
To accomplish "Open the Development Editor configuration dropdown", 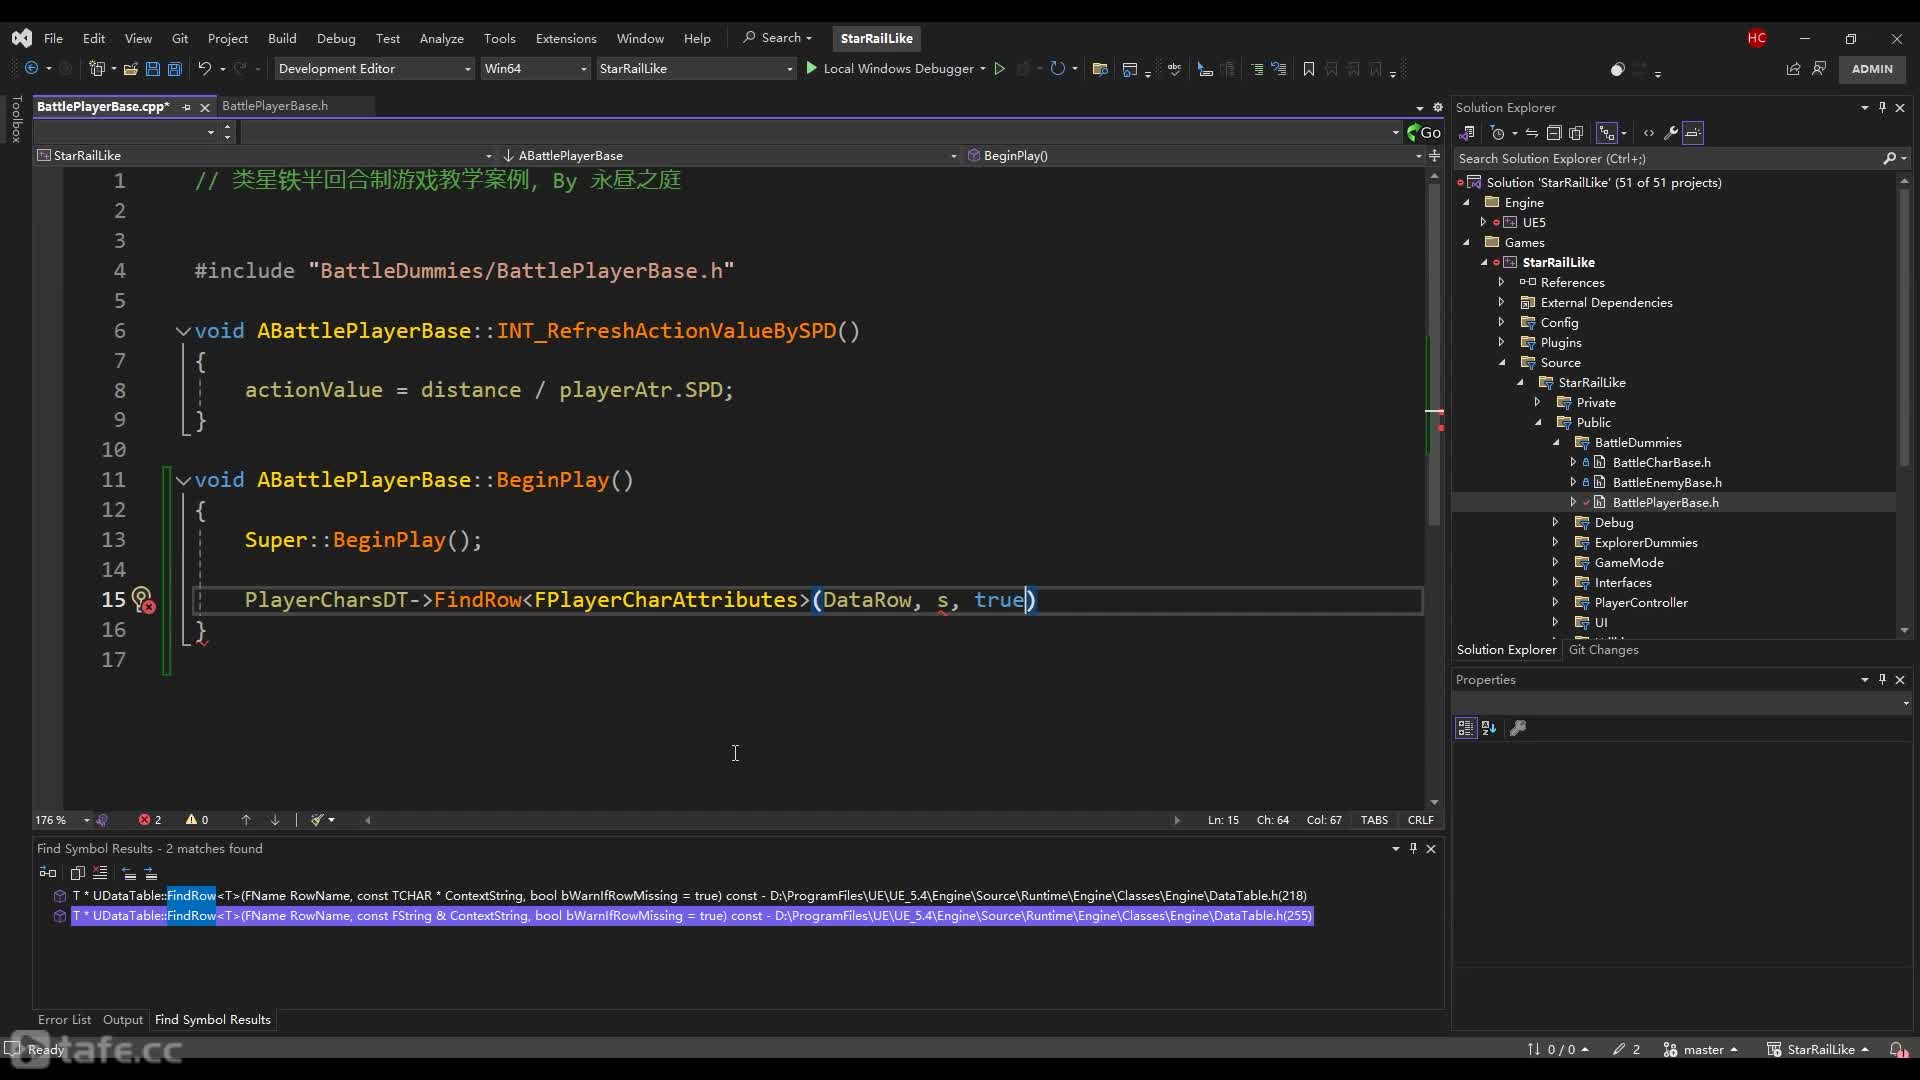I will [374, 68].
